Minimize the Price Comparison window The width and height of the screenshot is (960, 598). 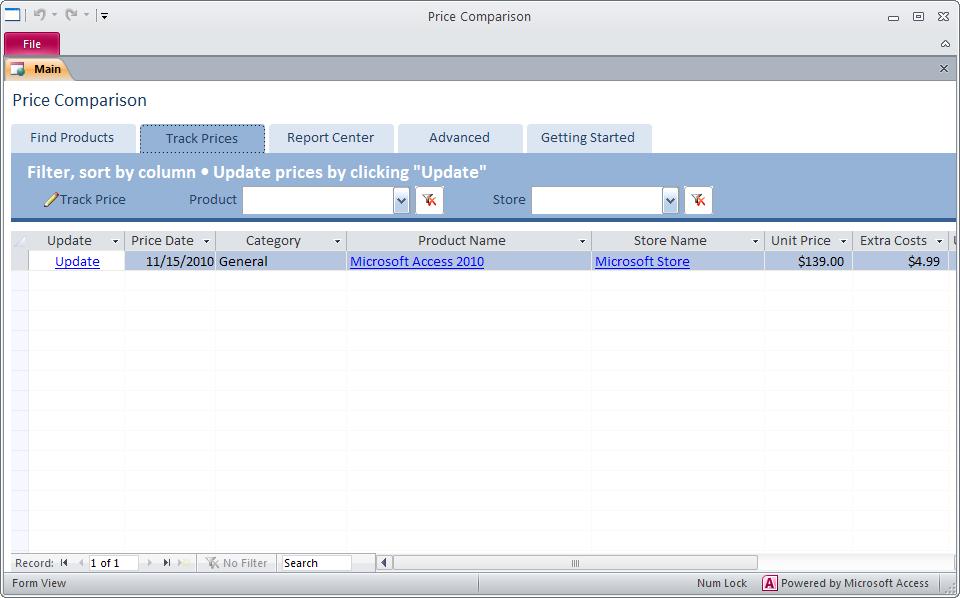pos(893,17)
